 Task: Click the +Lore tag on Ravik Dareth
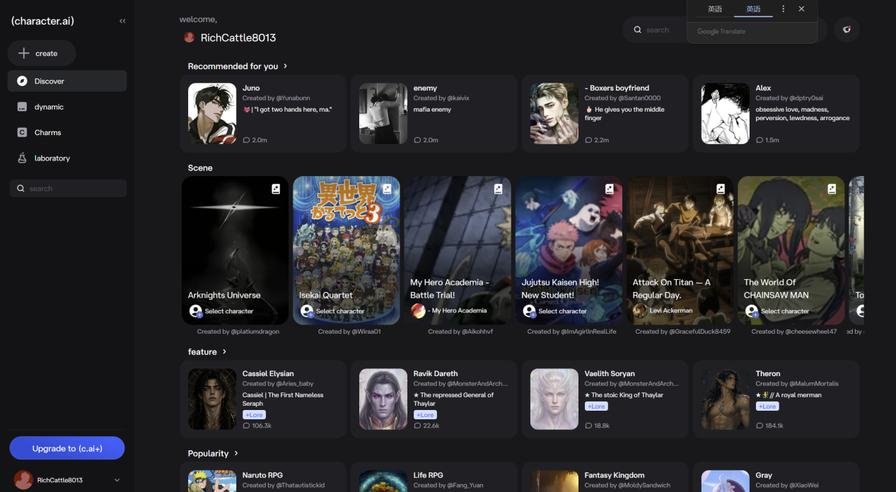pos(425,415)
